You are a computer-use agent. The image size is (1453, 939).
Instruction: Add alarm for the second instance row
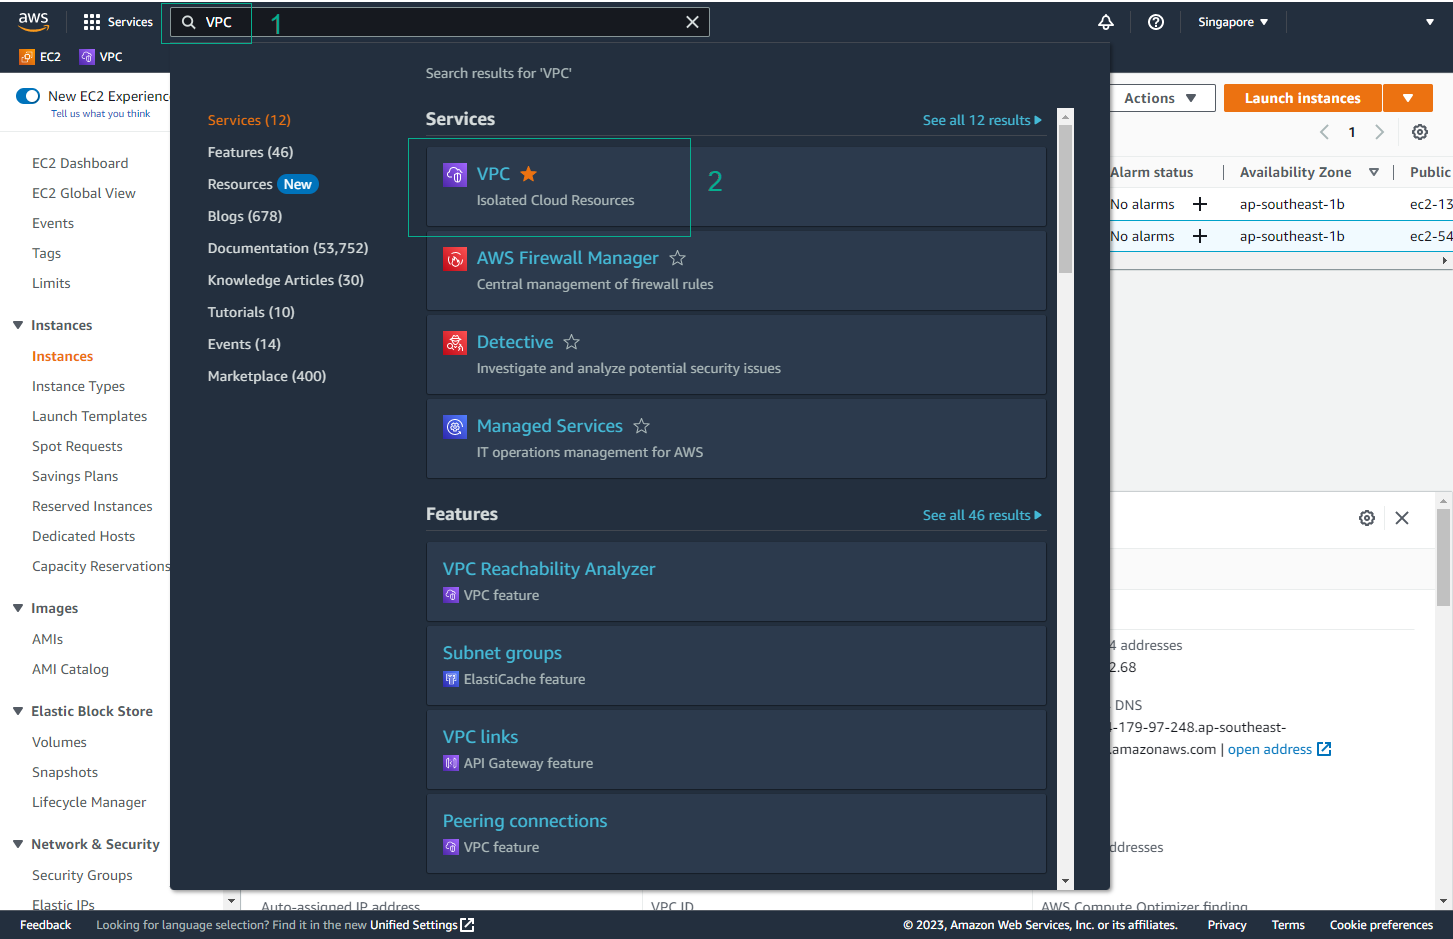[1200, 236]
